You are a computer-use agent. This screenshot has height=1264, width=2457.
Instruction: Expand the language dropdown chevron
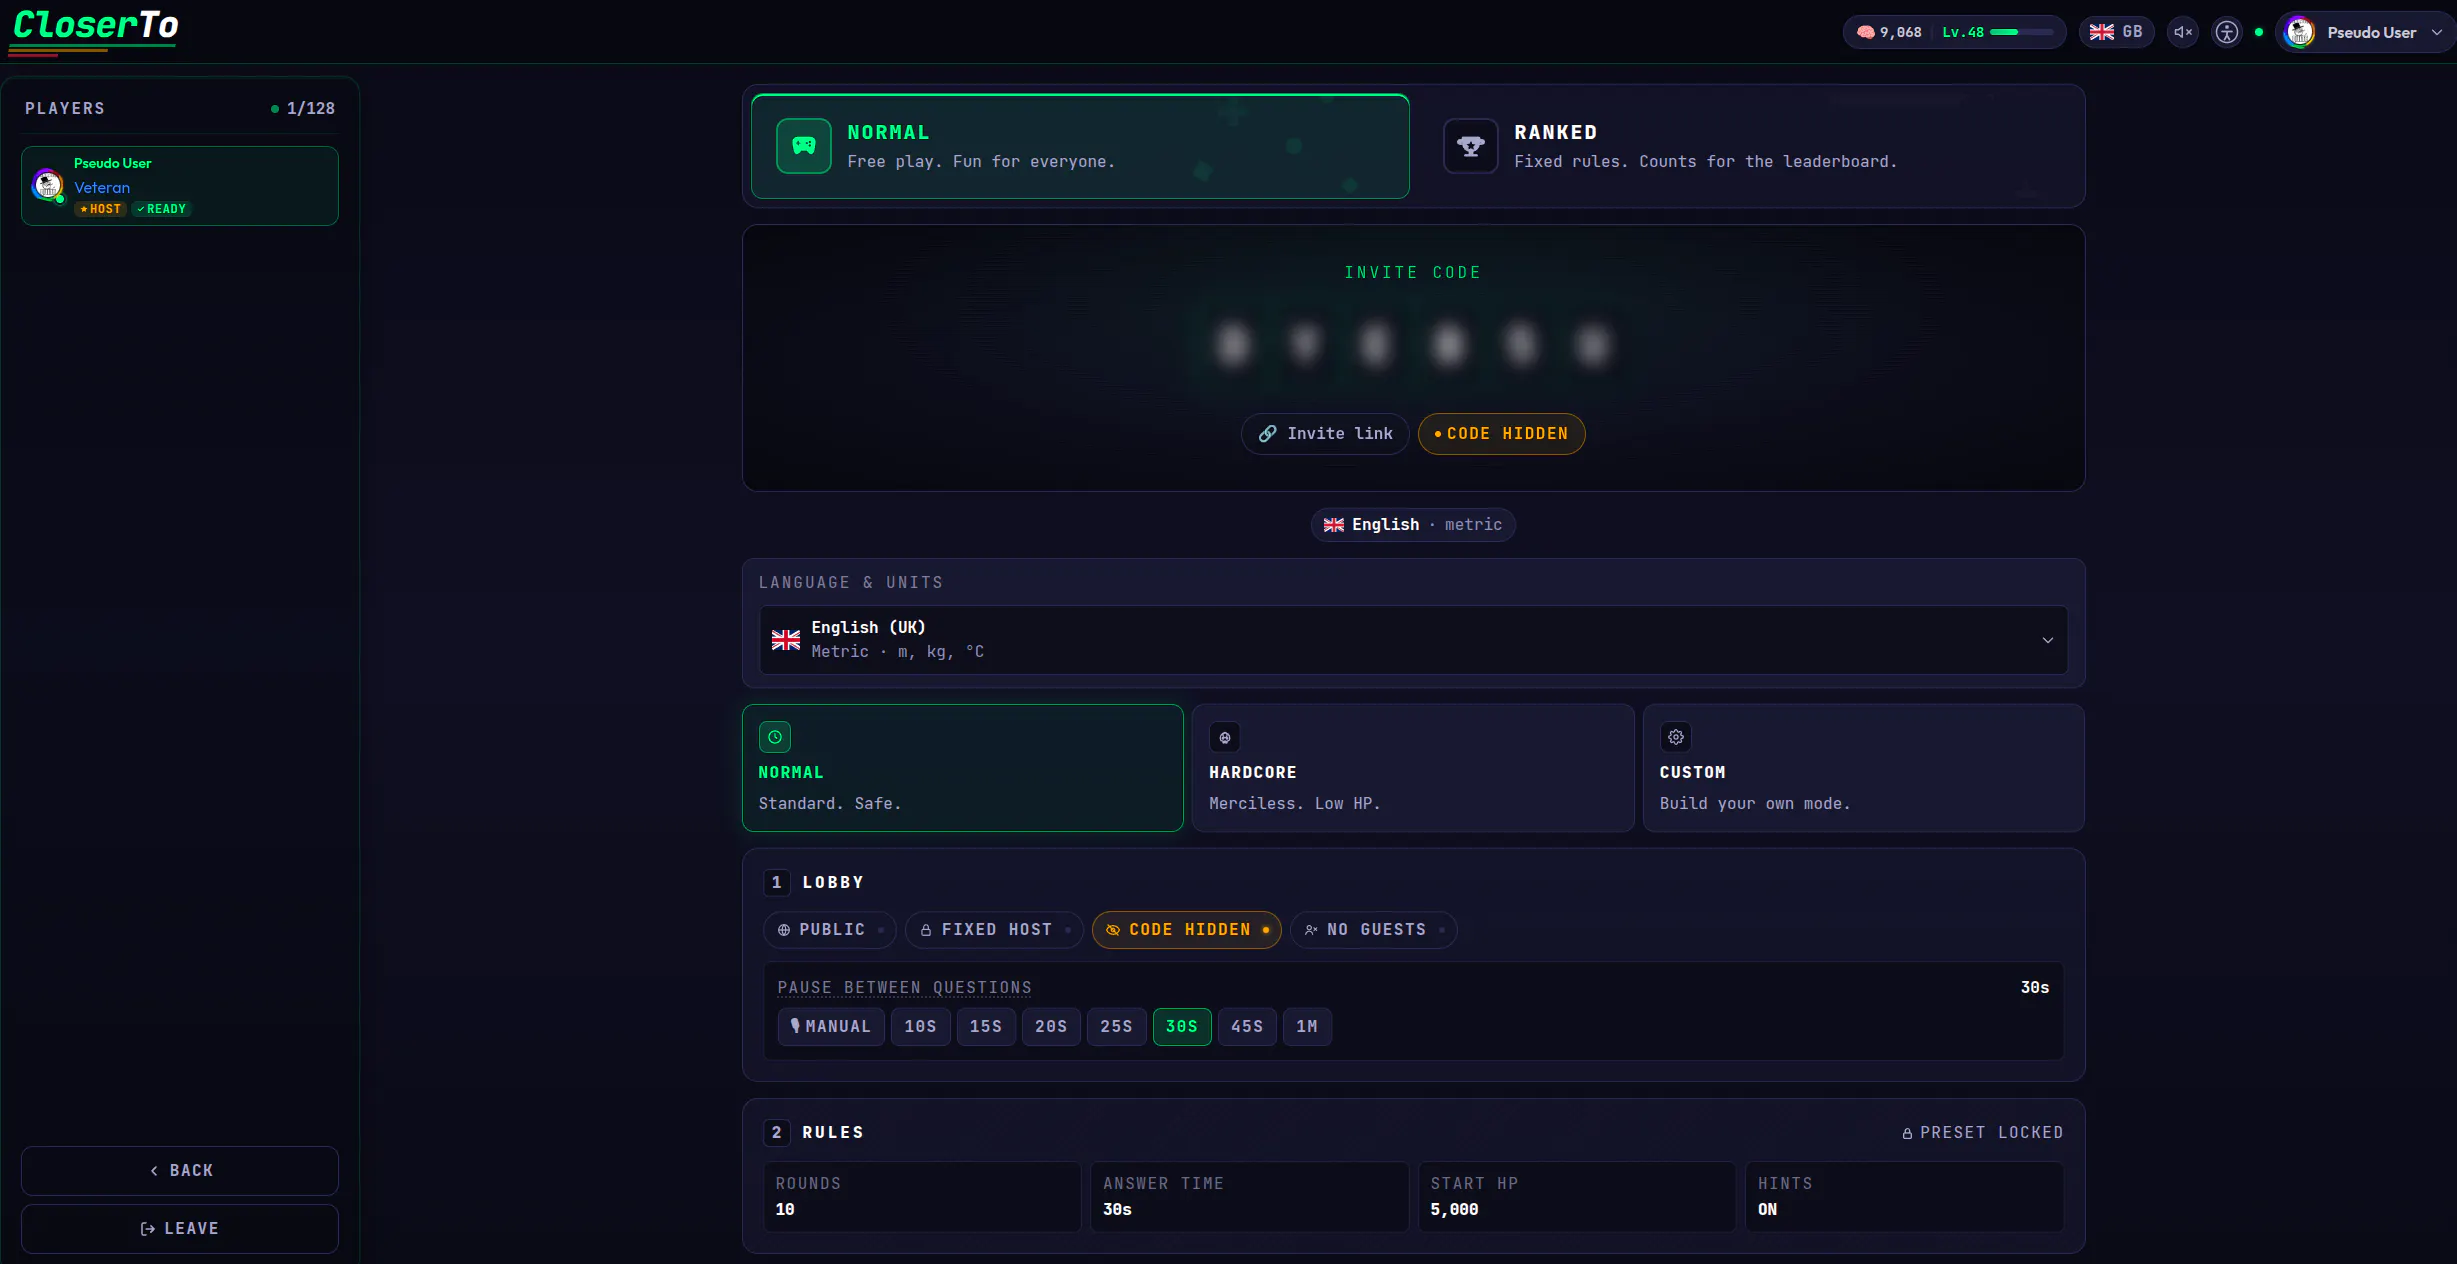[2047, 640]
